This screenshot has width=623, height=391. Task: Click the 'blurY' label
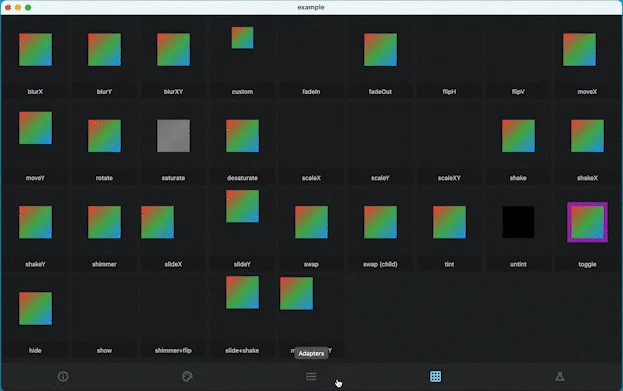(x=104, y=92)
